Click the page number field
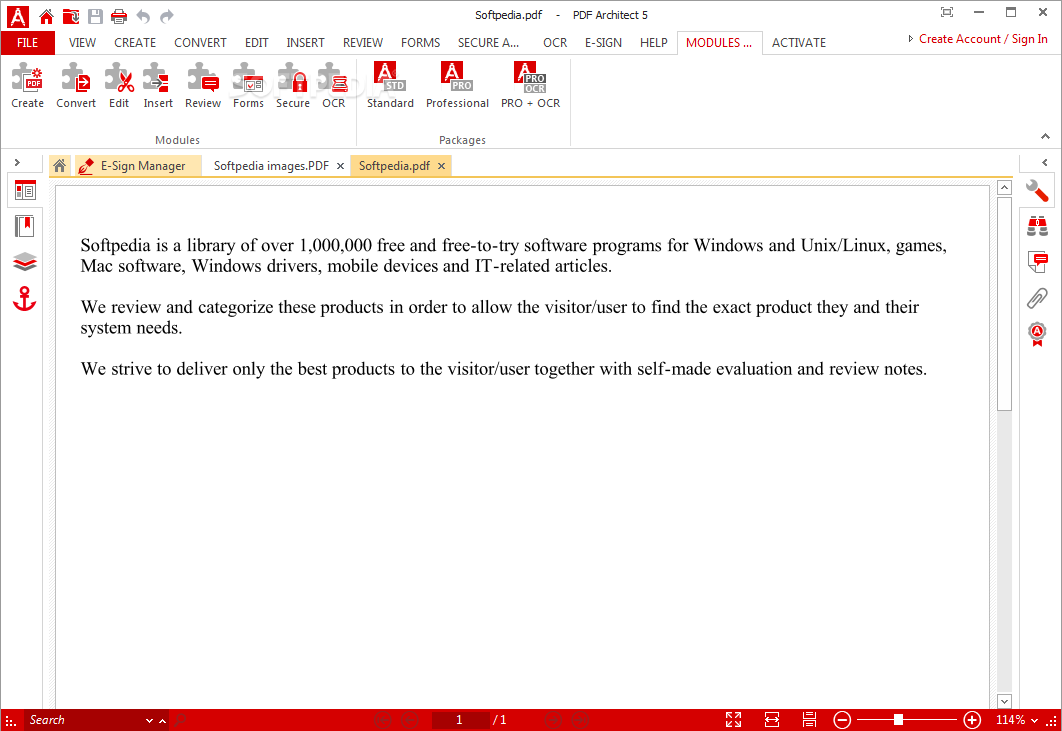The height and width of the screenshot is (731, 1062). [x=459, y=720]
